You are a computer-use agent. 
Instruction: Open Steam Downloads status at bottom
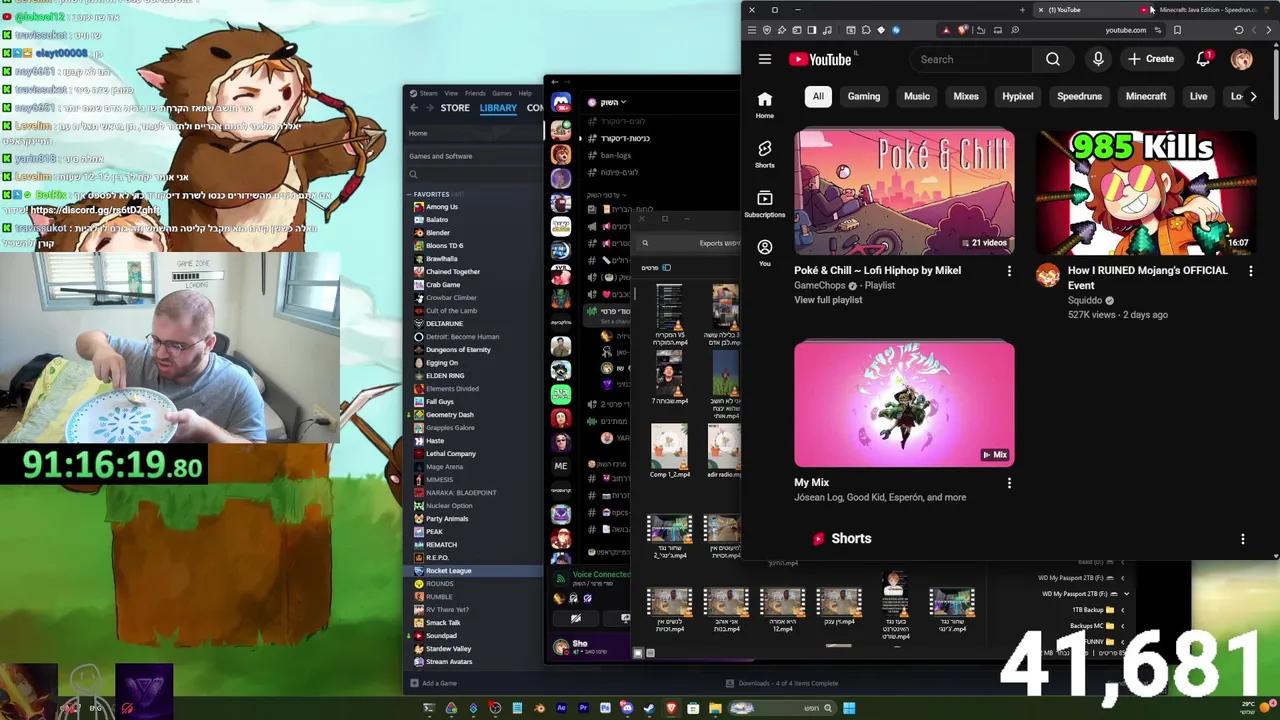[x=783, y=683]
